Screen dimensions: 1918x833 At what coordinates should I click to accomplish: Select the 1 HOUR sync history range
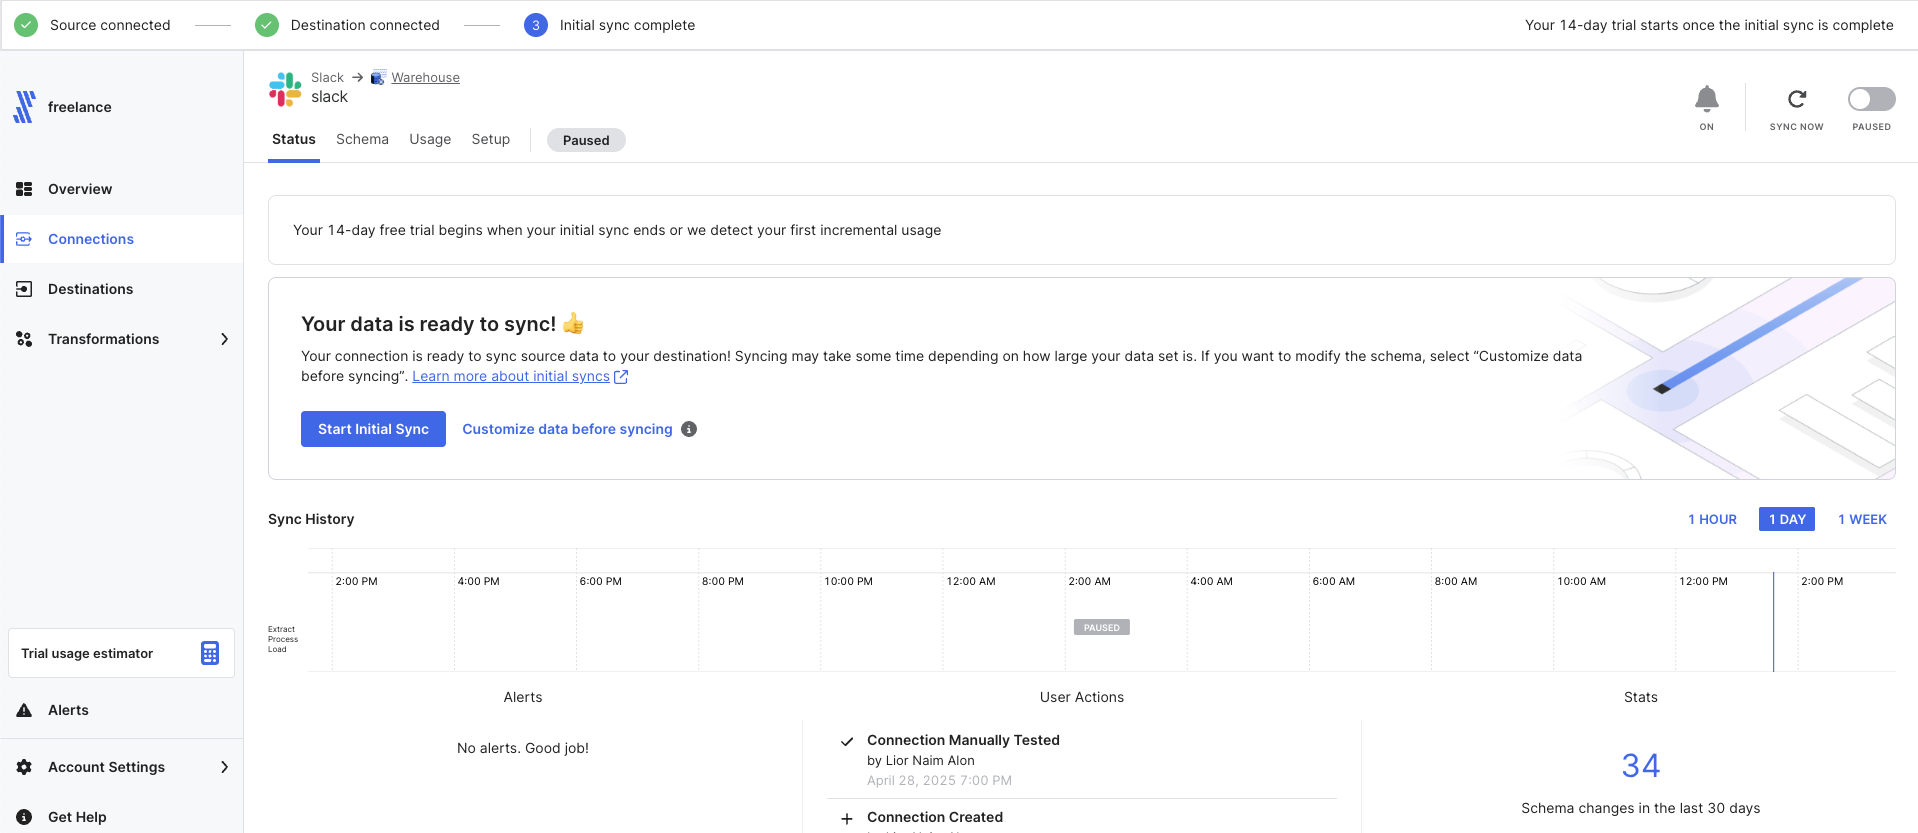1712,519
